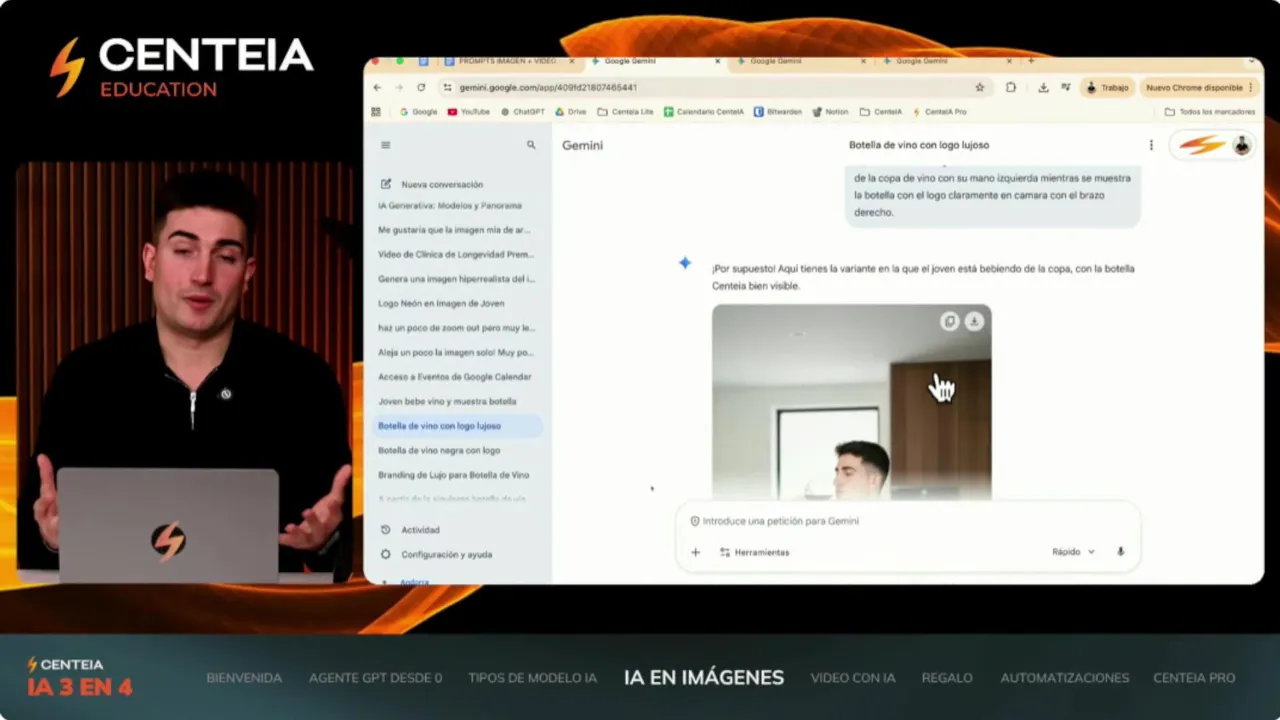Open the Chrome downloads icon

click(x=1043, y=88)
